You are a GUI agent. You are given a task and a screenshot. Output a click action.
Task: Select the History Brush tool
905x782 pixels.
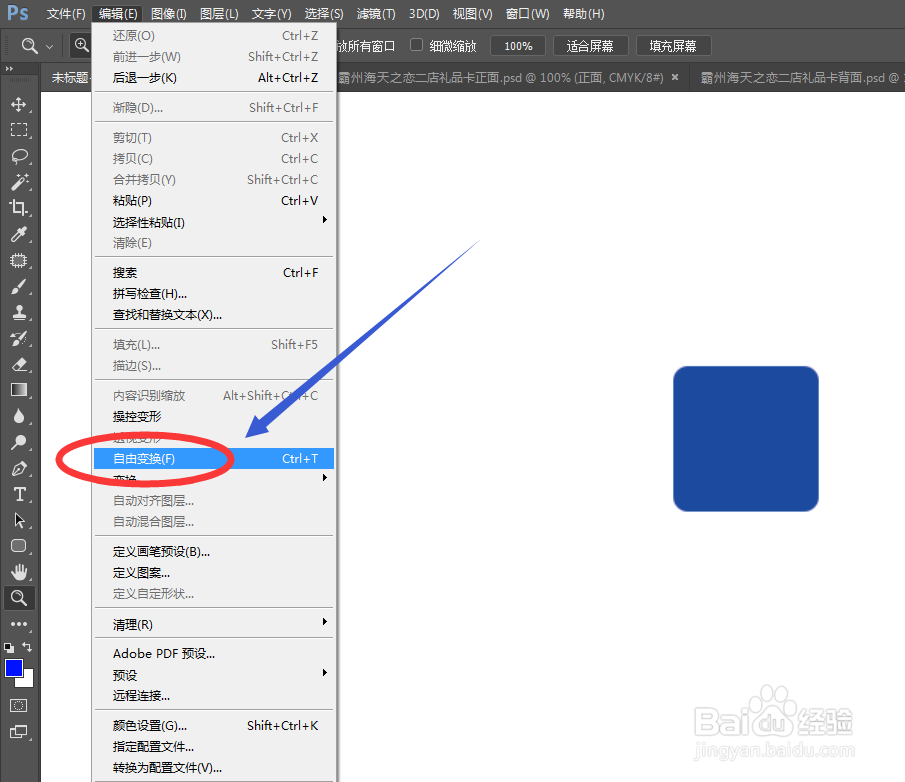coord(18,338)
